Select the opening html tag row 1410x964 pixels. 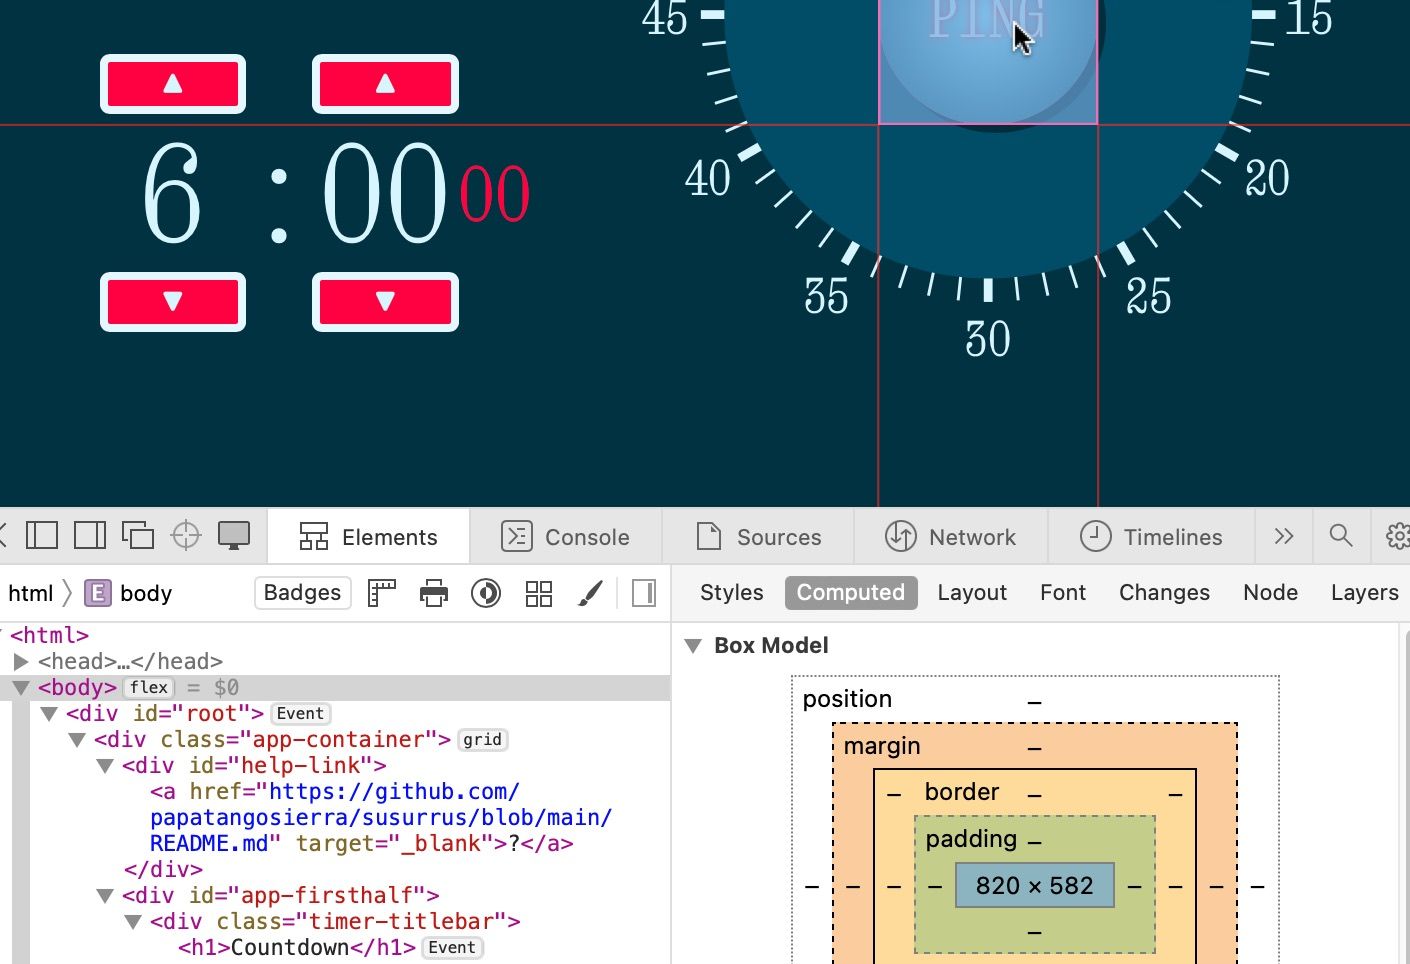pyautogui.click(x=335, y=636)
